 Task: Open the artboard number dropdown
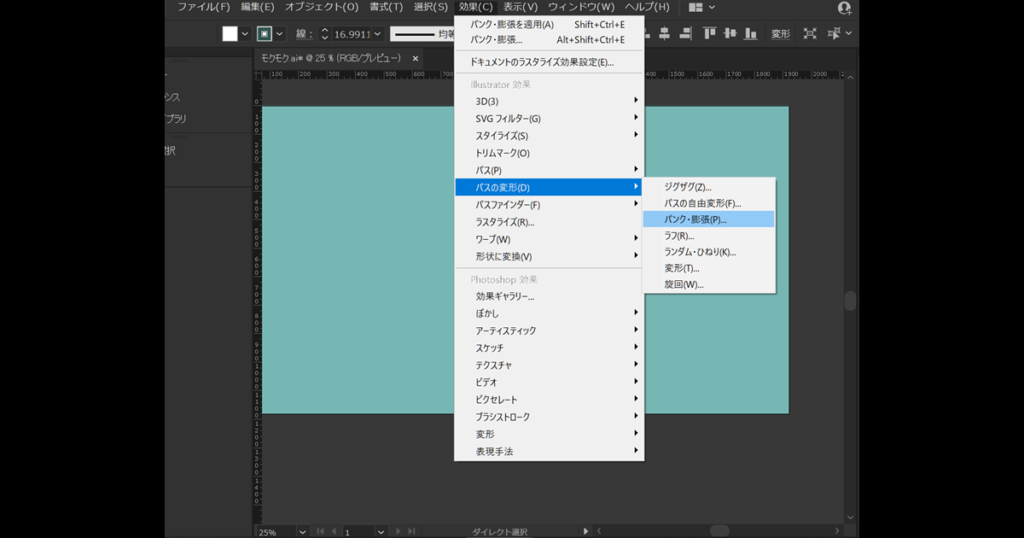(380, 531)
